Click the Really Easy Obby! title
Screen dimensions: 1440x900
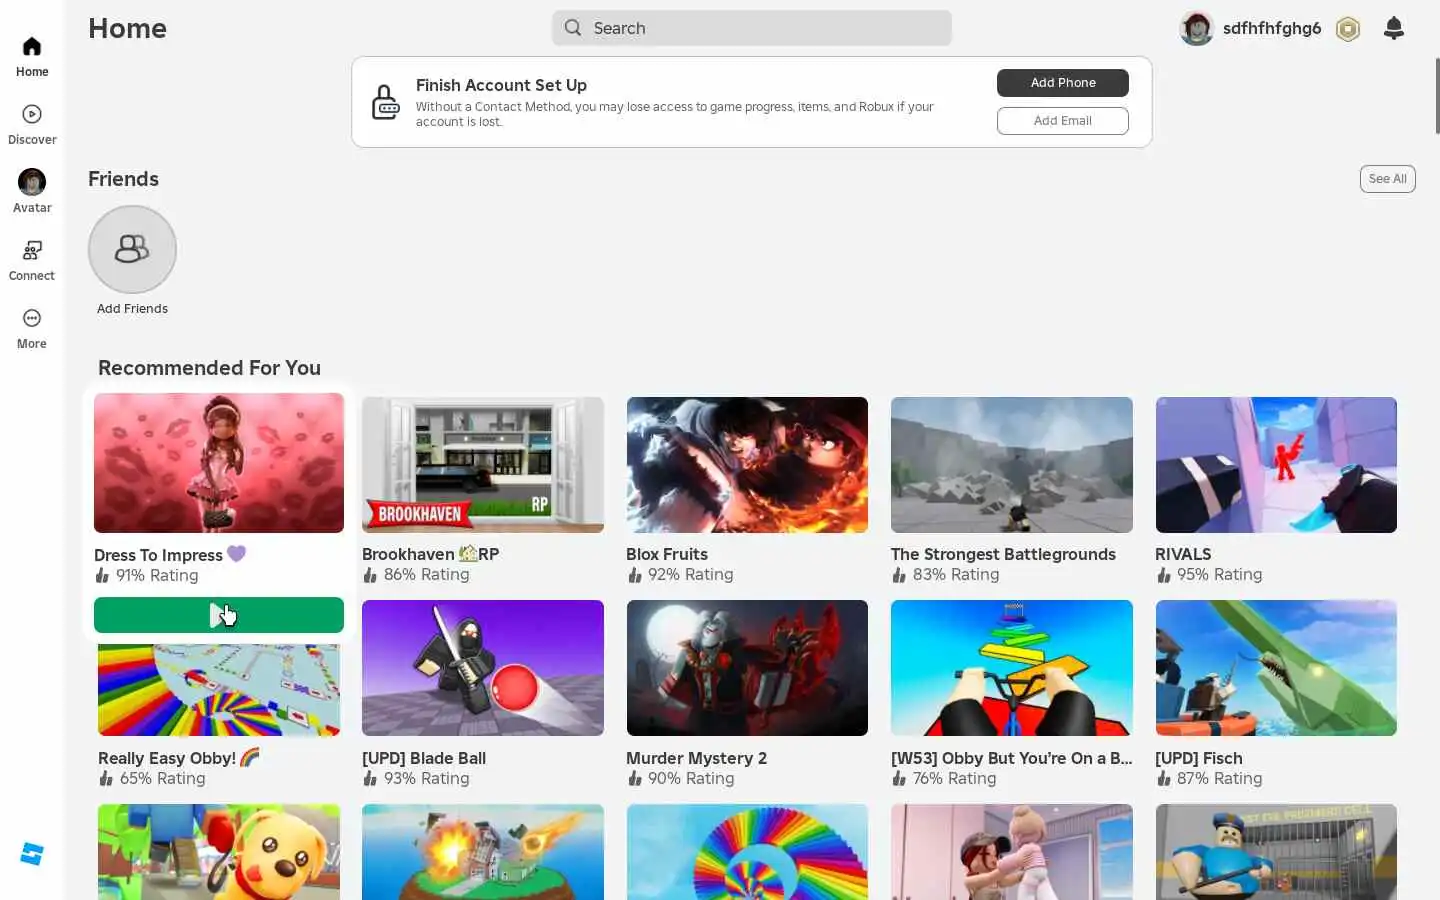point(178,758)
